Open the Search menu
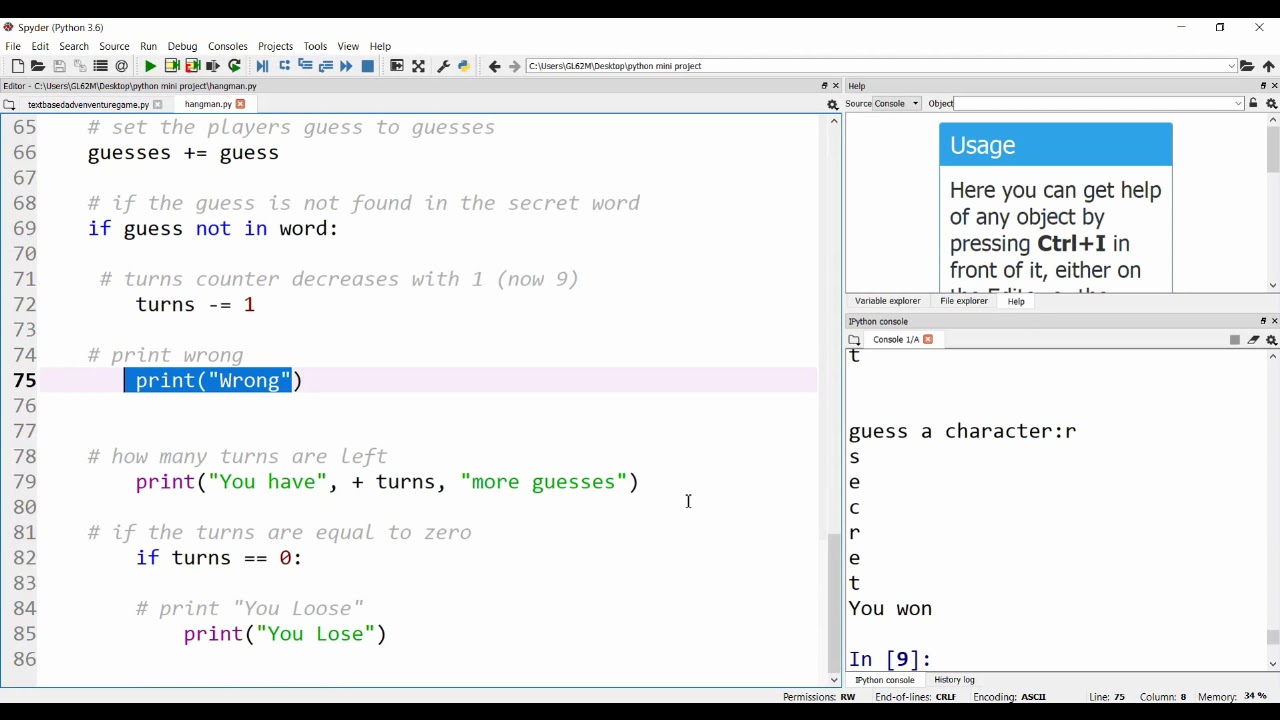This screenshot has height=720, width=1280. (74, 46)
